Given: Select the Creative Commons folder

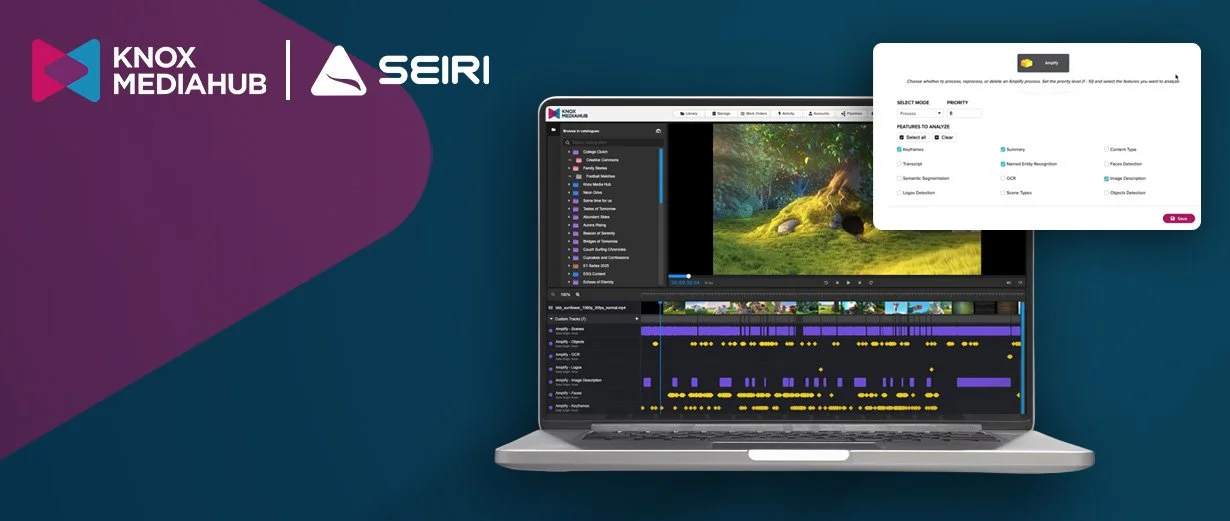Looking at the screenshot, I should coord(602,160).
